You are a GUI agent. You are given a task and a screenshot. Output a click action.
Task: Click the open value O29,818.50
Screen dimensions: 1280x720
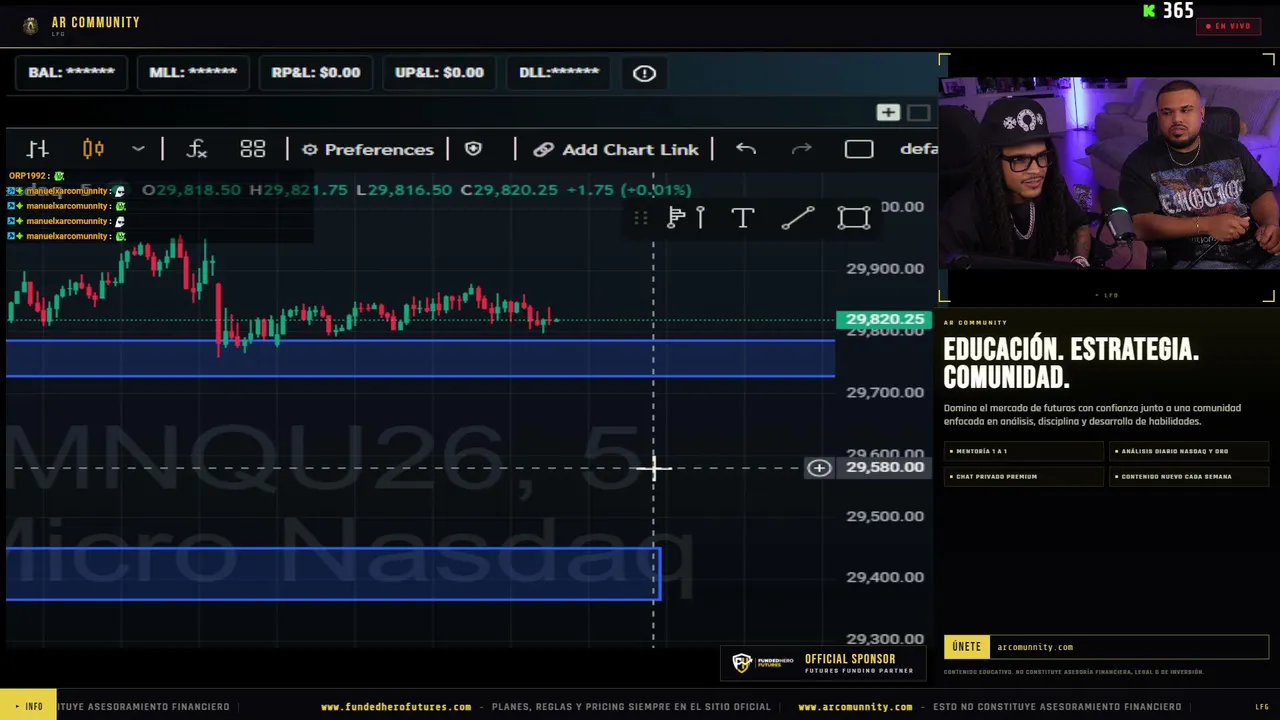click(191, 190)
